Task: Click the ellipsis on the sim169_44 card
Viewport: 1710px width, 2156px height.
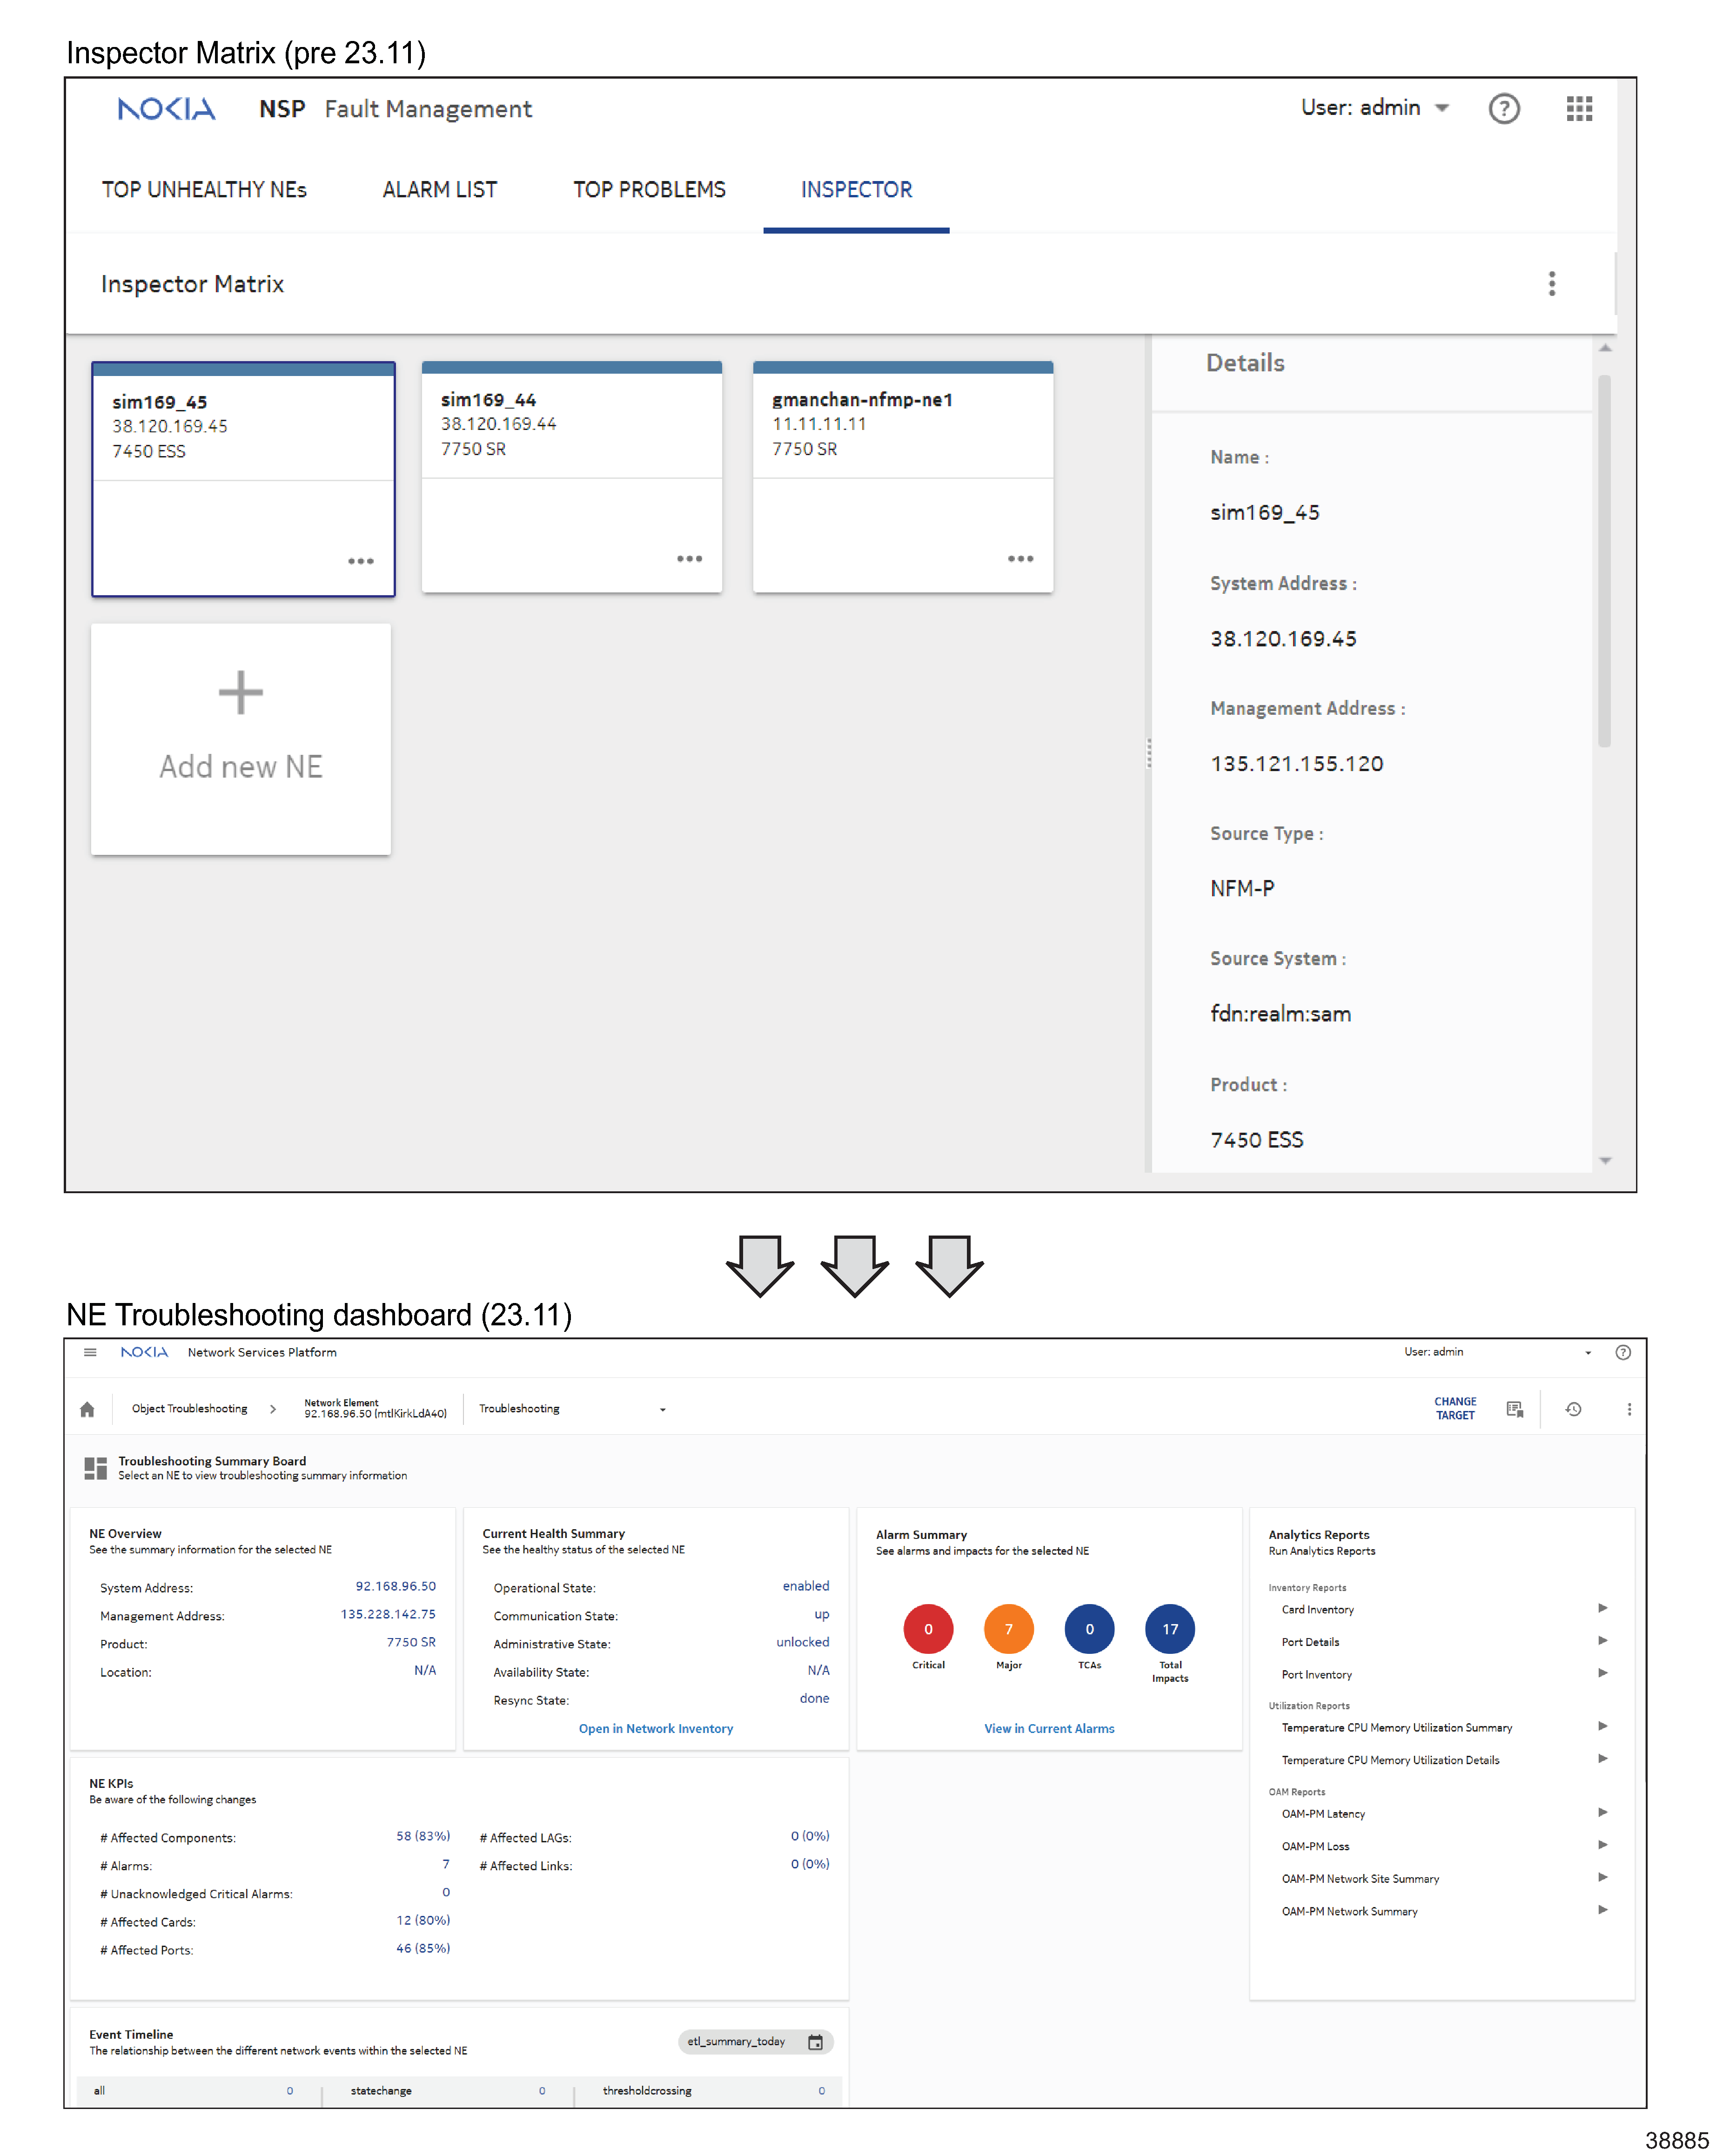Action: (689, 558)
